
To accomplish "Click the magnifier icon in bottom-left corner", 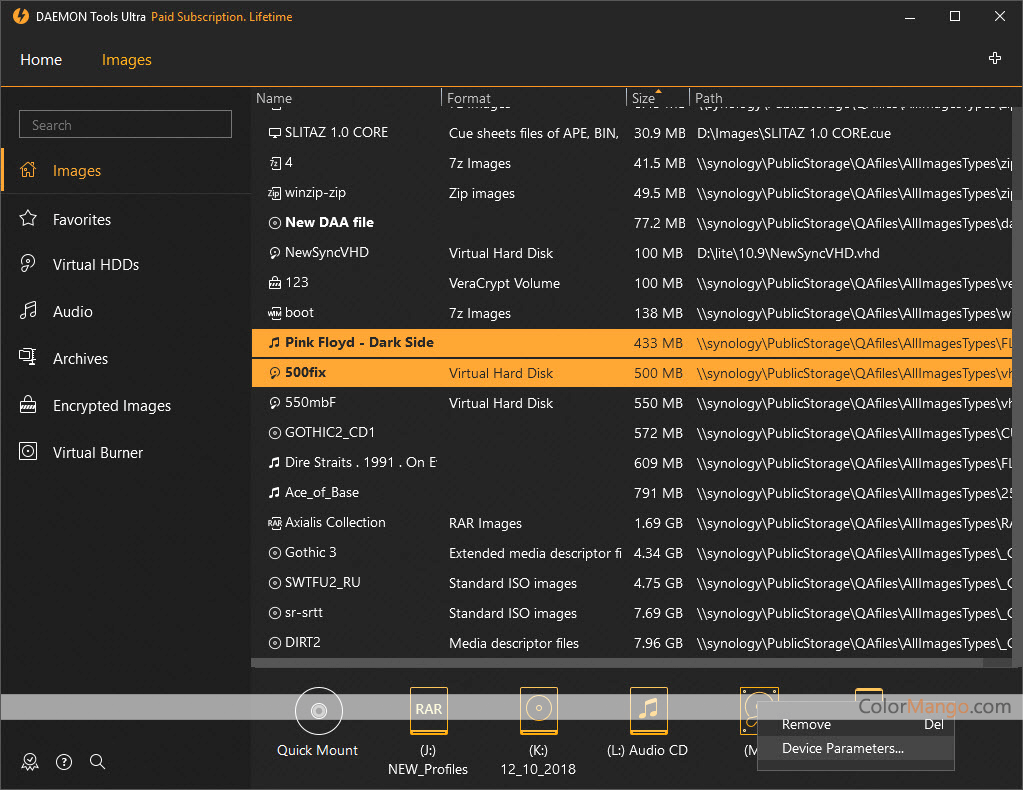I will tap(97, 762).
